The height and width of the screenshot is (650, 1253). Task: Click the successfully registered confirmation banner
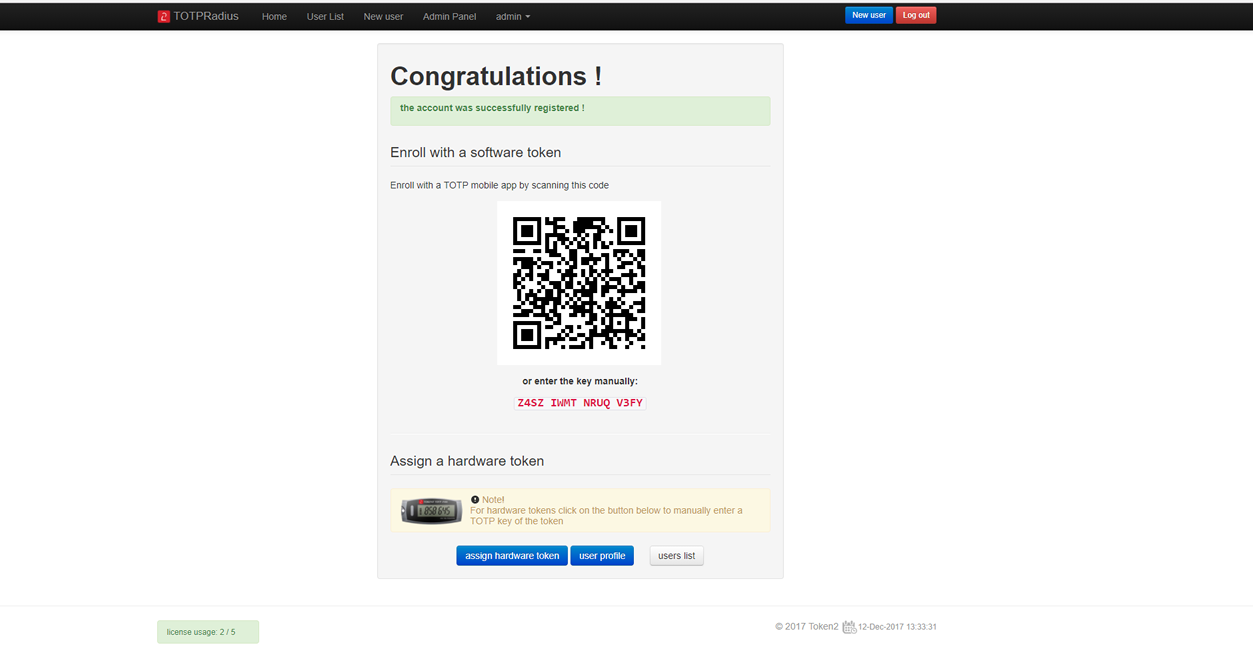579,110
